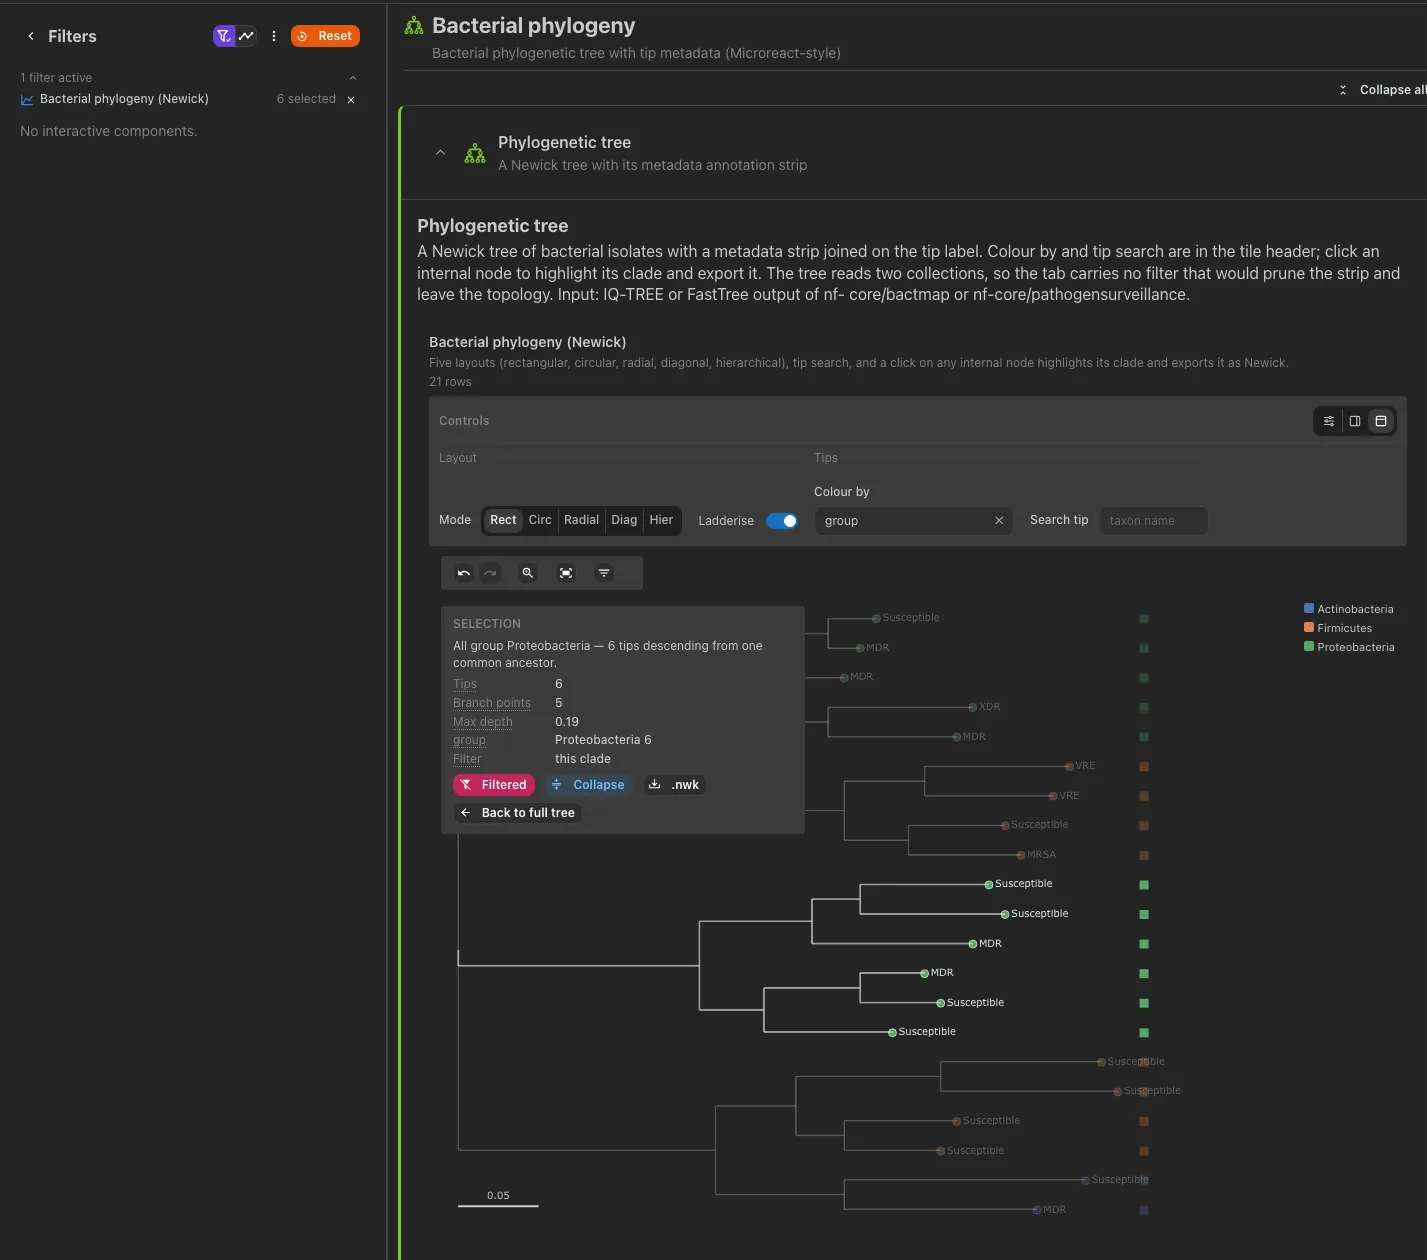Screen dimensions: 1427x1260
Task: Remove the Bacterial phylogeny (Newick) filter
Action: pos(351,100)
